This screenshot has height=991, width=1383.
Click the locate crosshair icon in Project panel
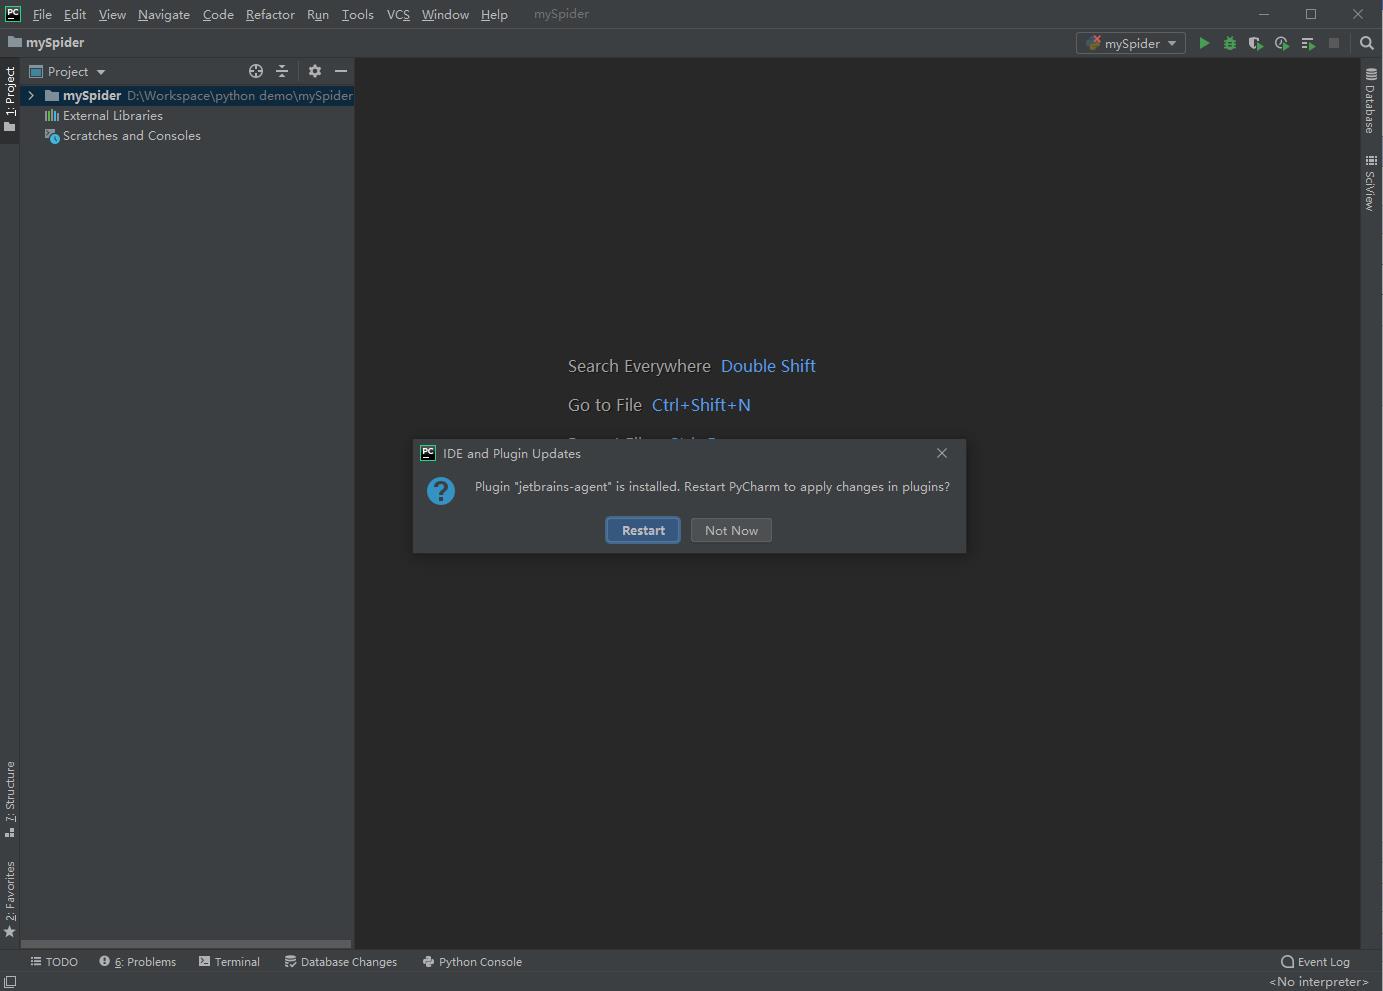coord(256,71)
